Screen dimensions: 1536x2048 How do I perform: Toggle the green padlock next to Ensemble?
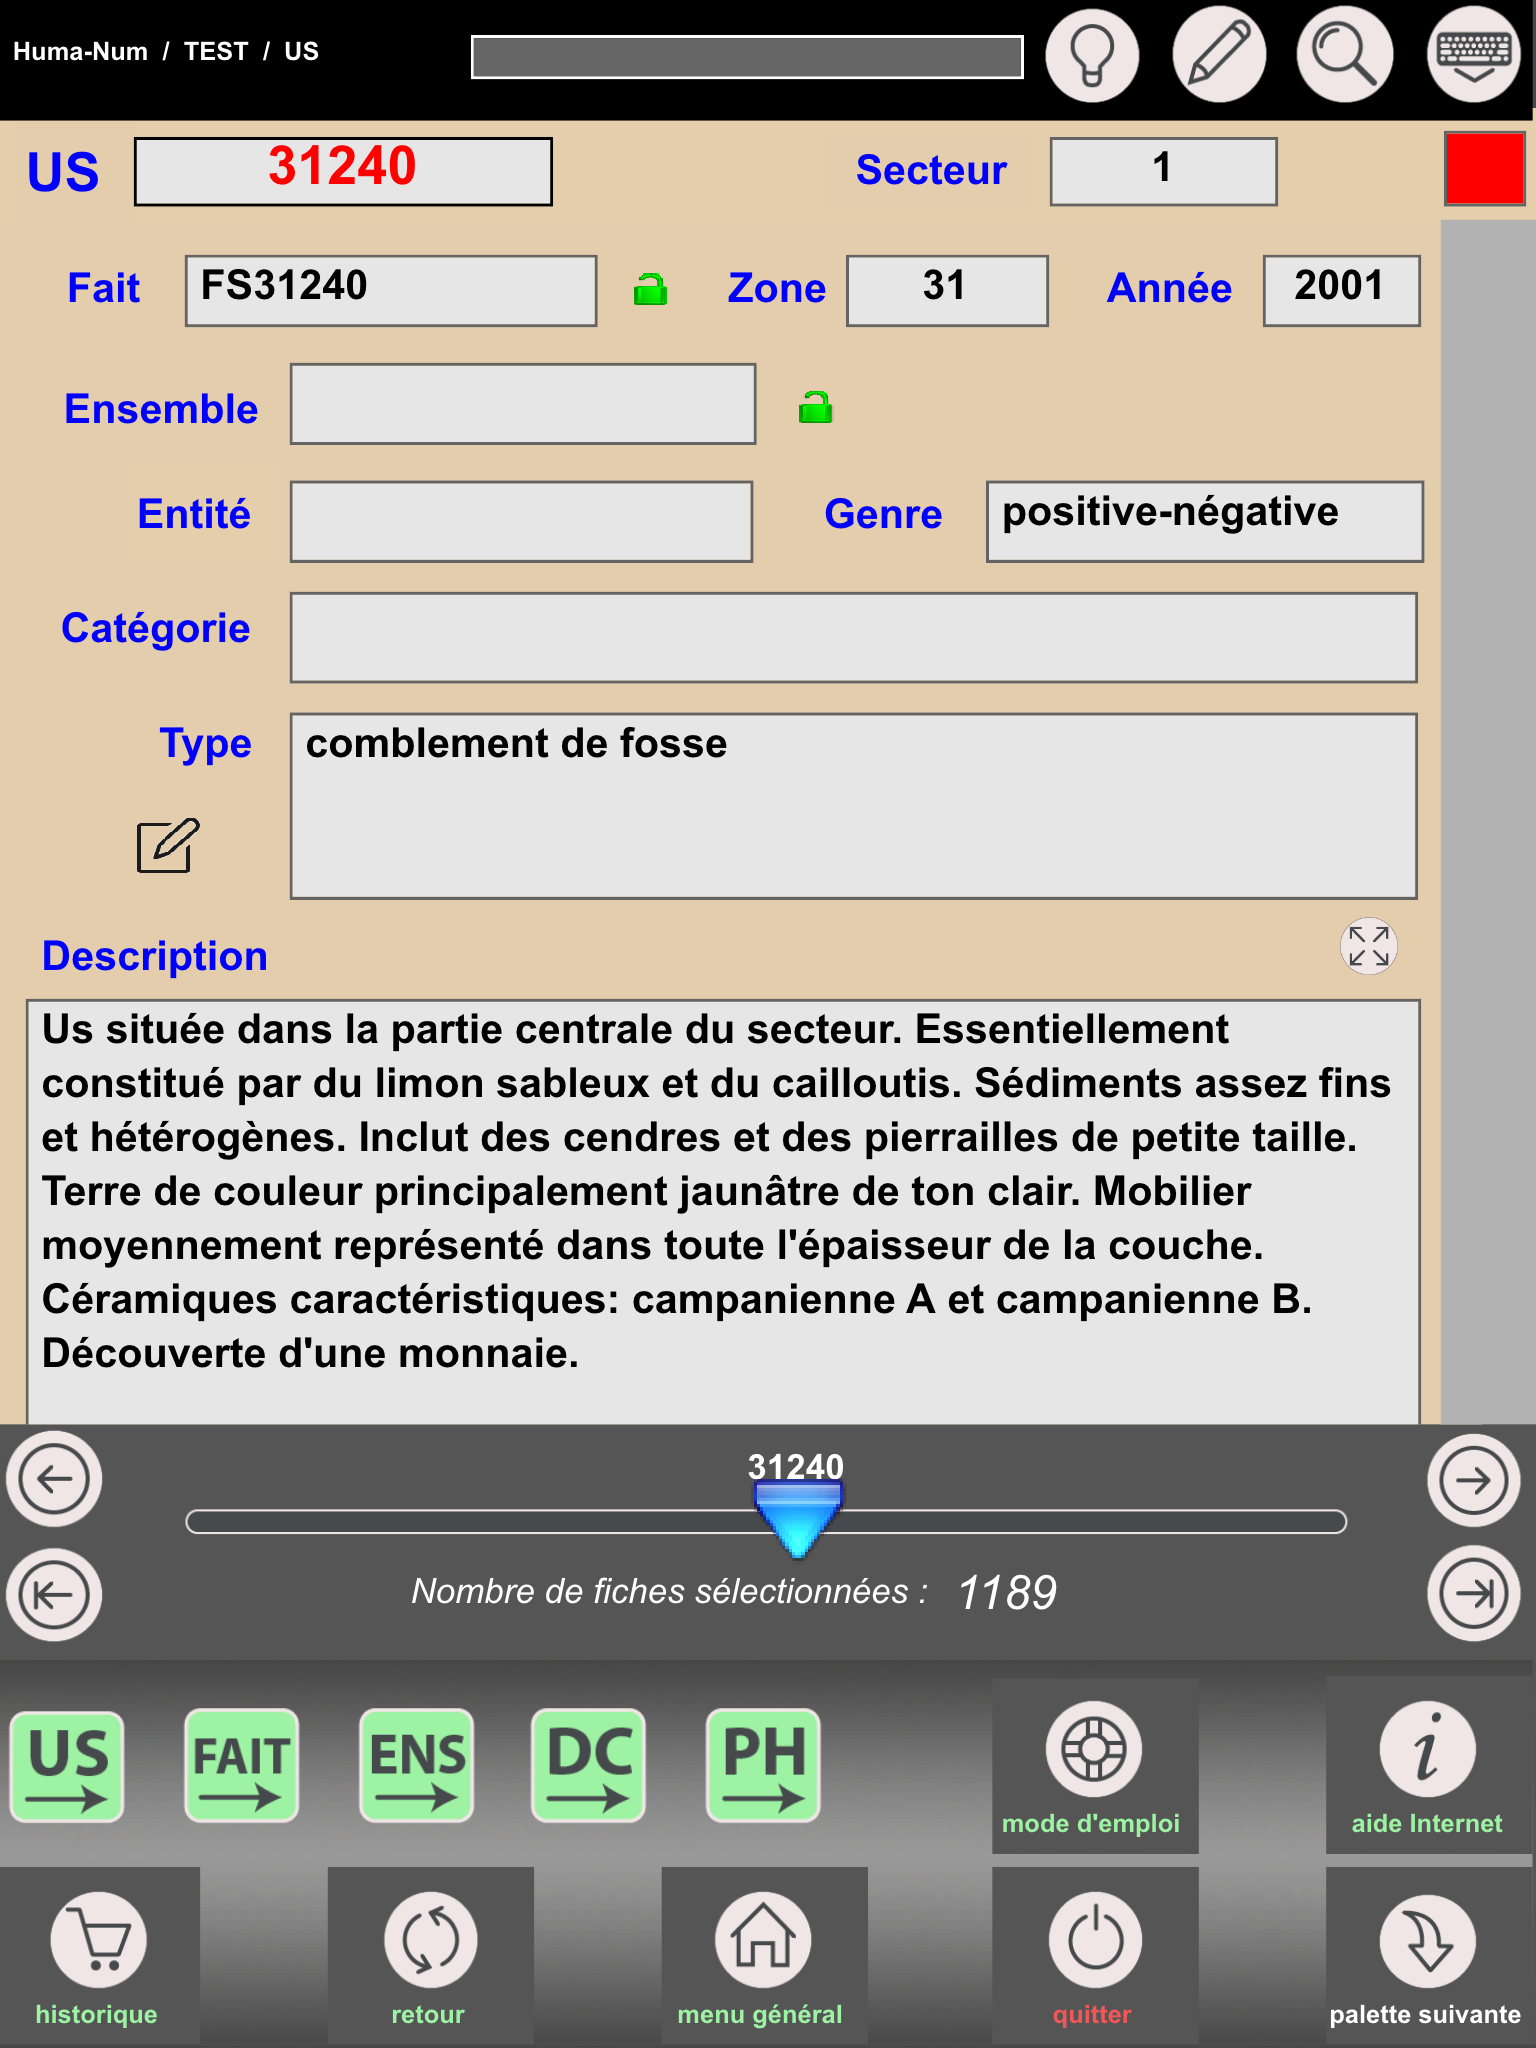coord(815,407)
